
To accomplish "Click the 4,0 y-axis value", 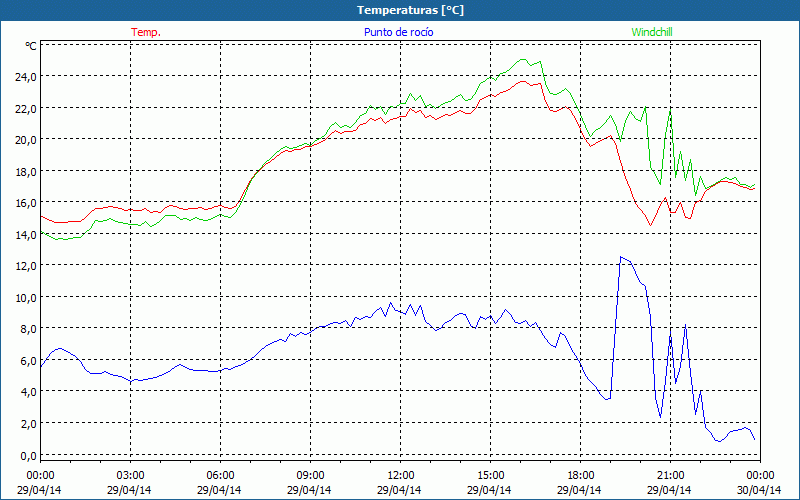I will [29, 392].
